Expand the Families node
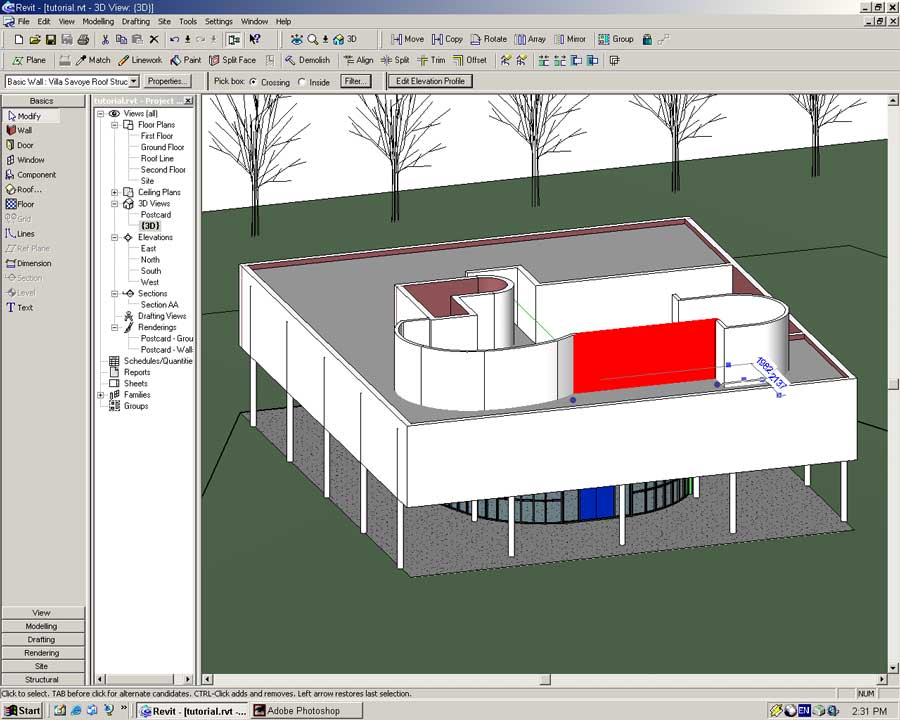Viewport: 900px width, 720px height. pyautogui.click(x=100, y=395)
